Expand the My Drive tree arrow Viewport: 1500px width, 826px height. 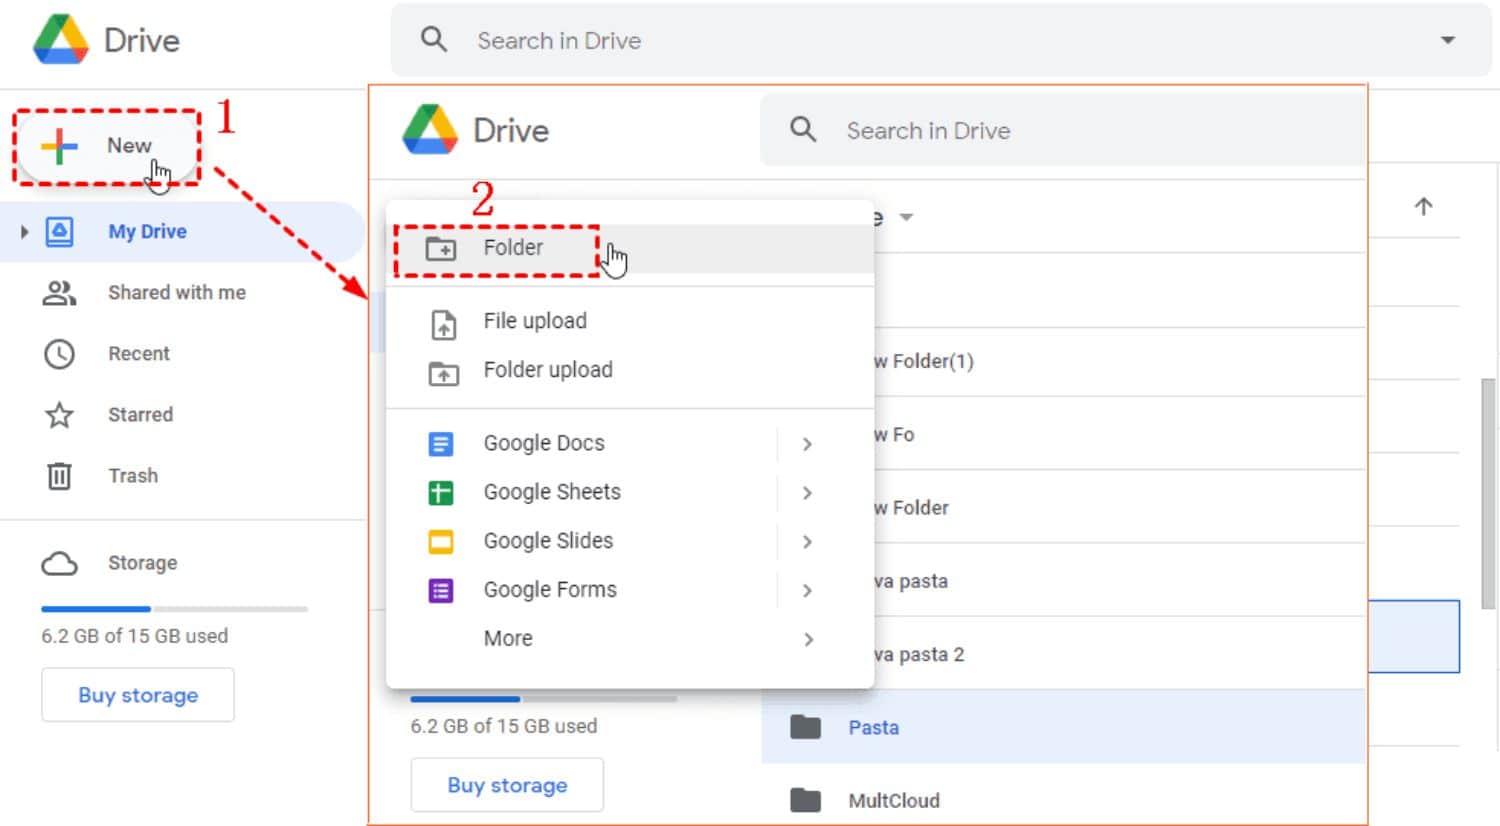pyautogui.click(x=24, y=232)
